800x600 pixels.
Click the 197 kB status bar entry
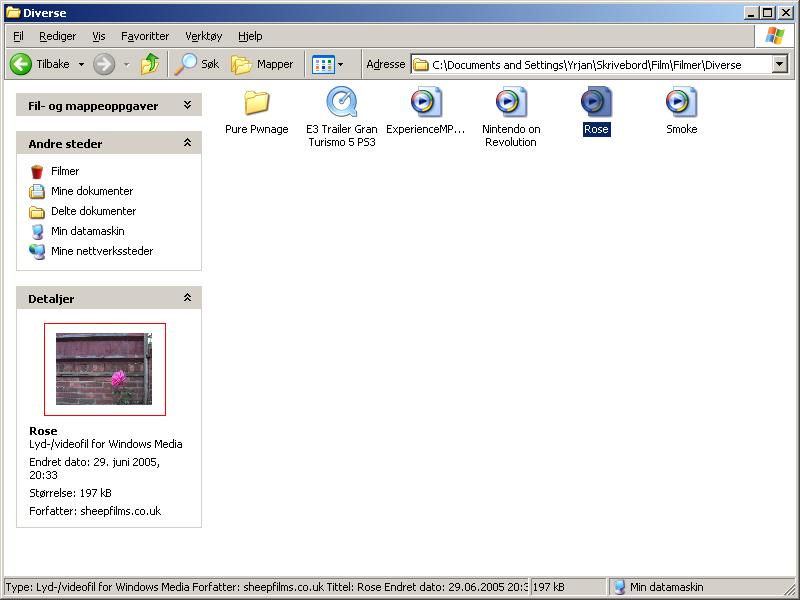tap(548, 587)
